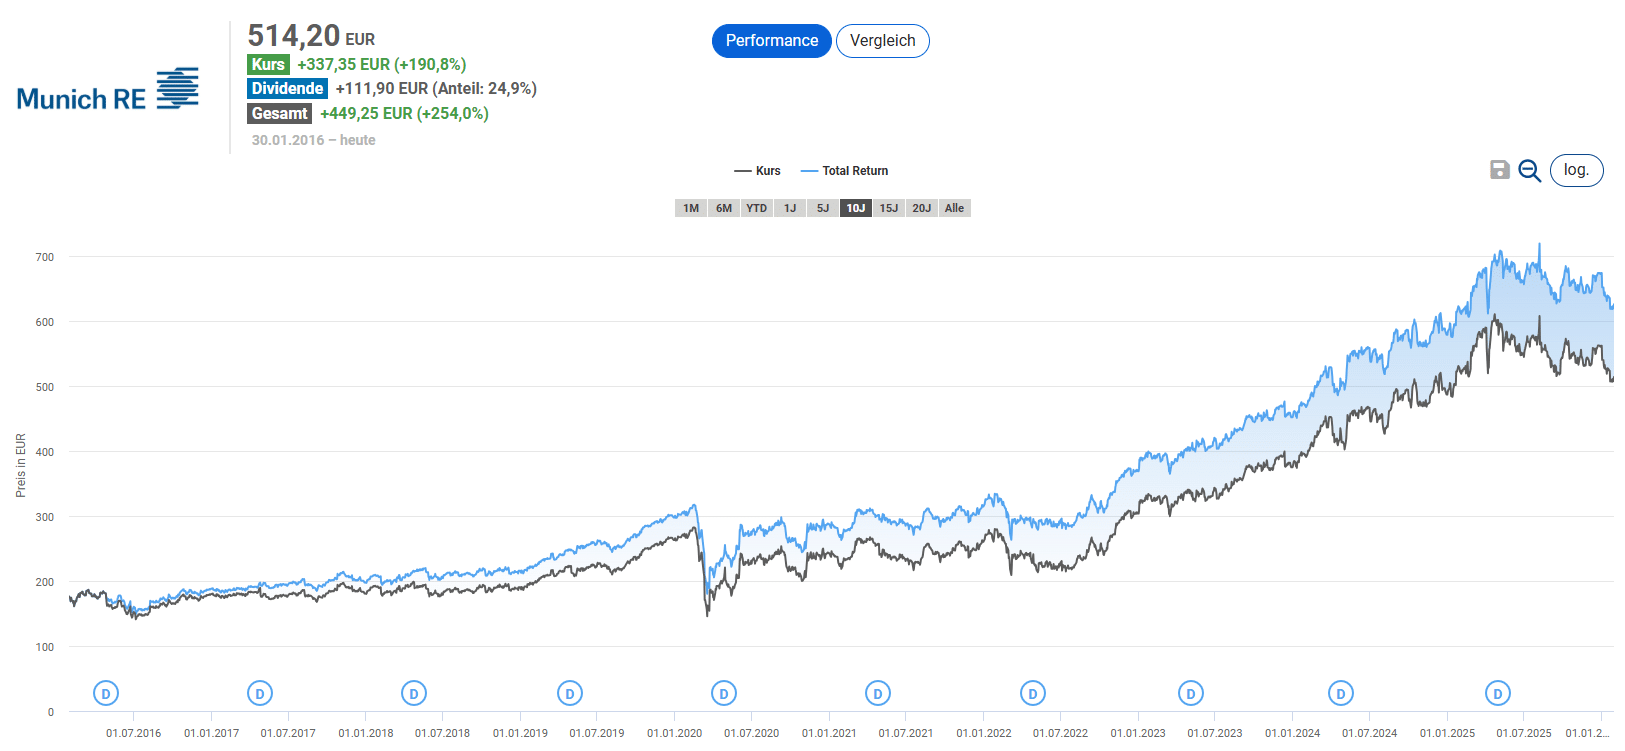Show all data with Alle button
The width and height of the screenshot is (1625, 751).
click(954, 208)
